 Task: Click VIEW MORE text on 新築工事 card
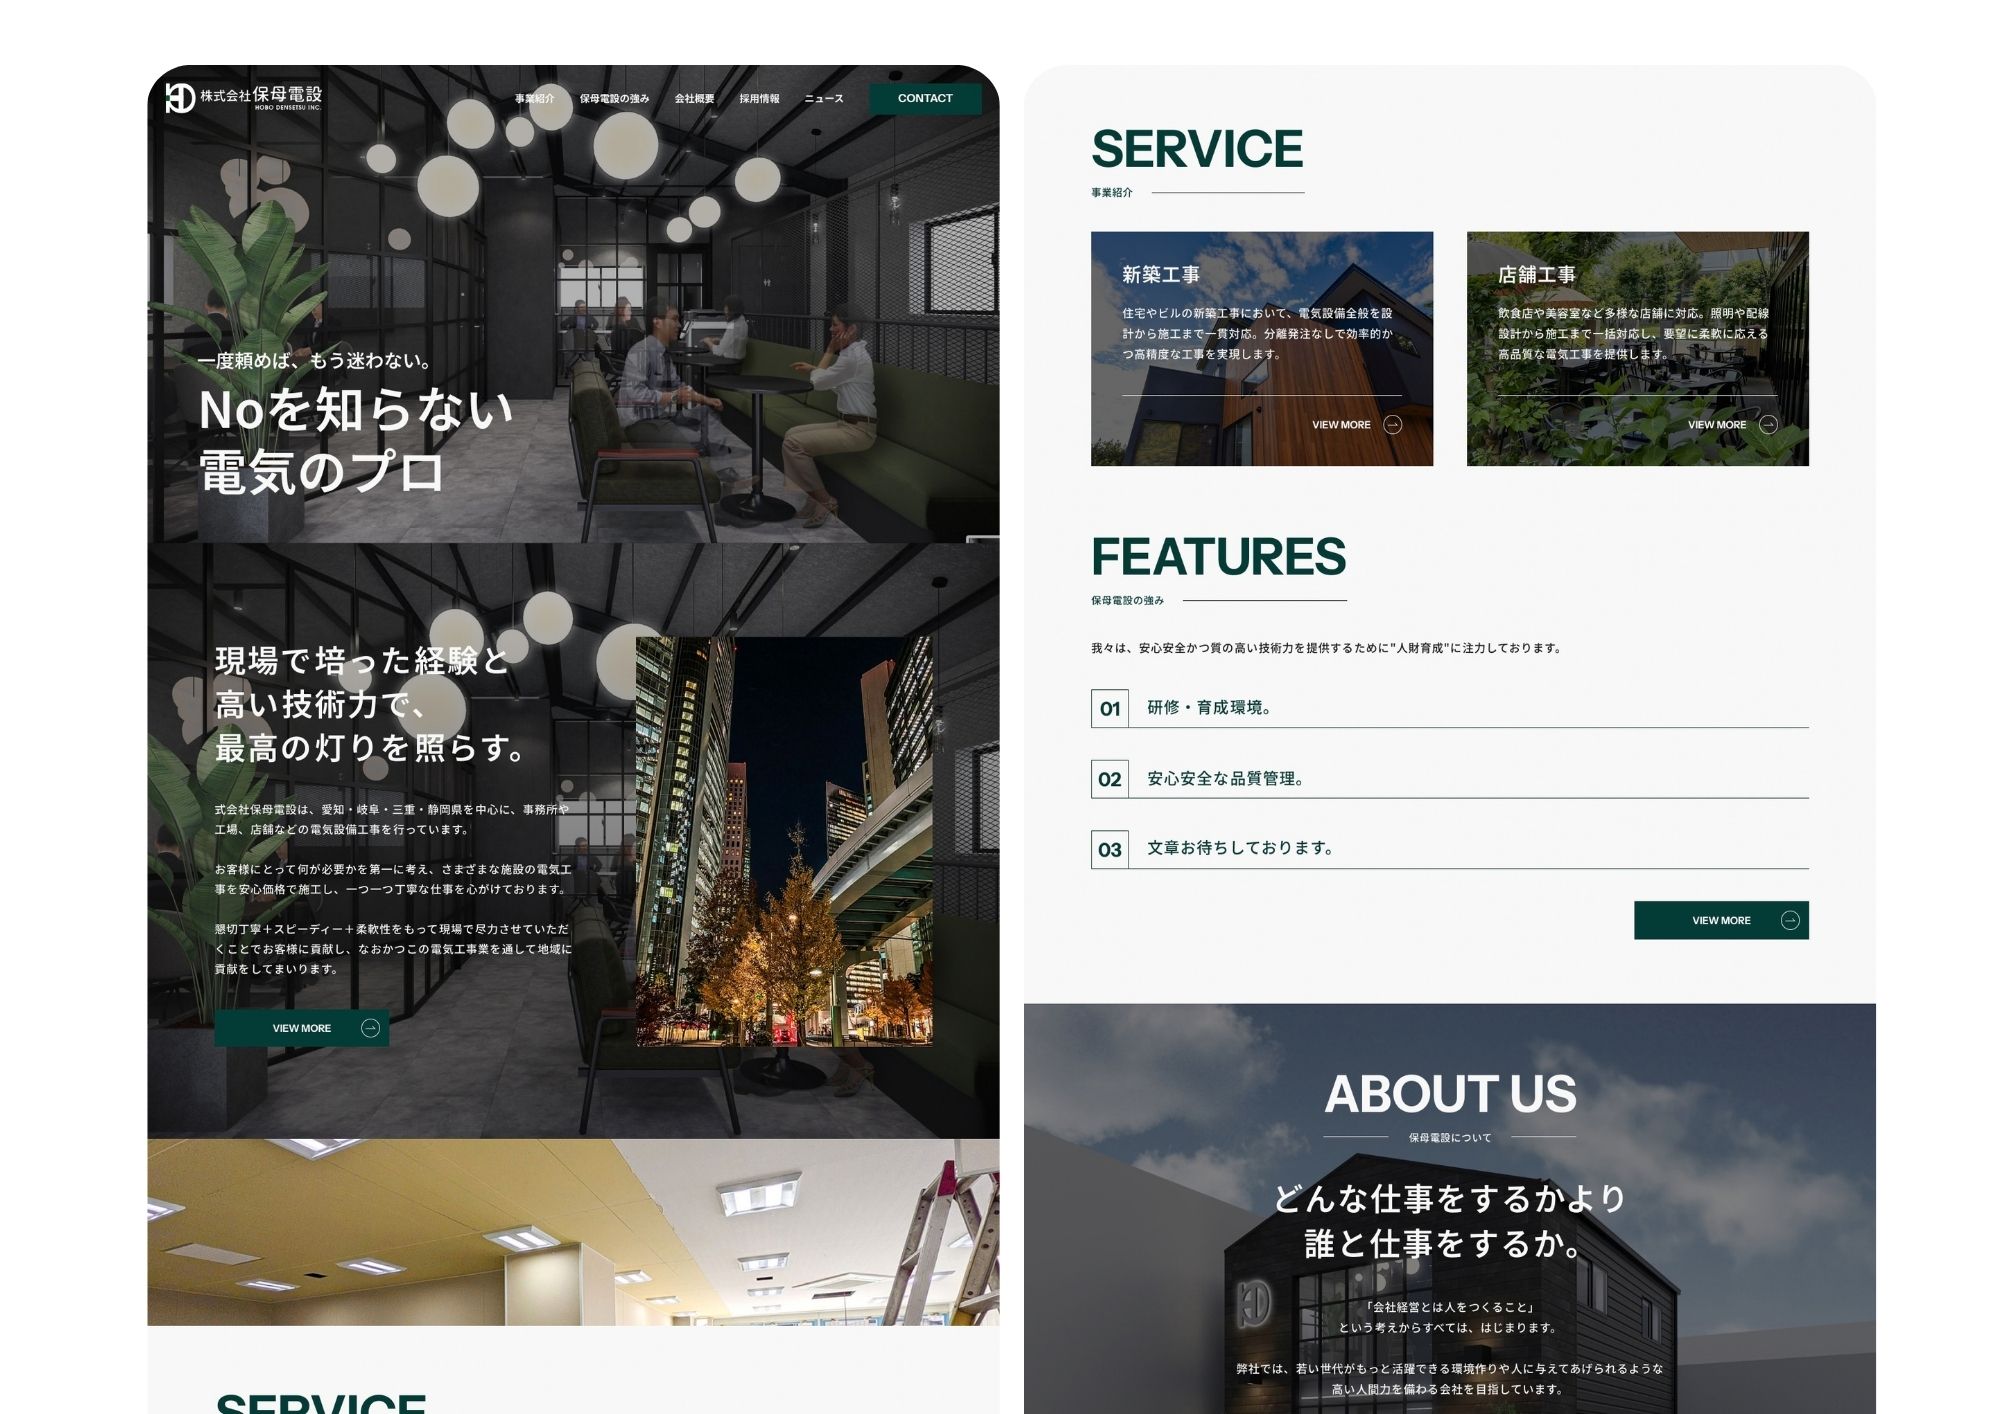1341,425
